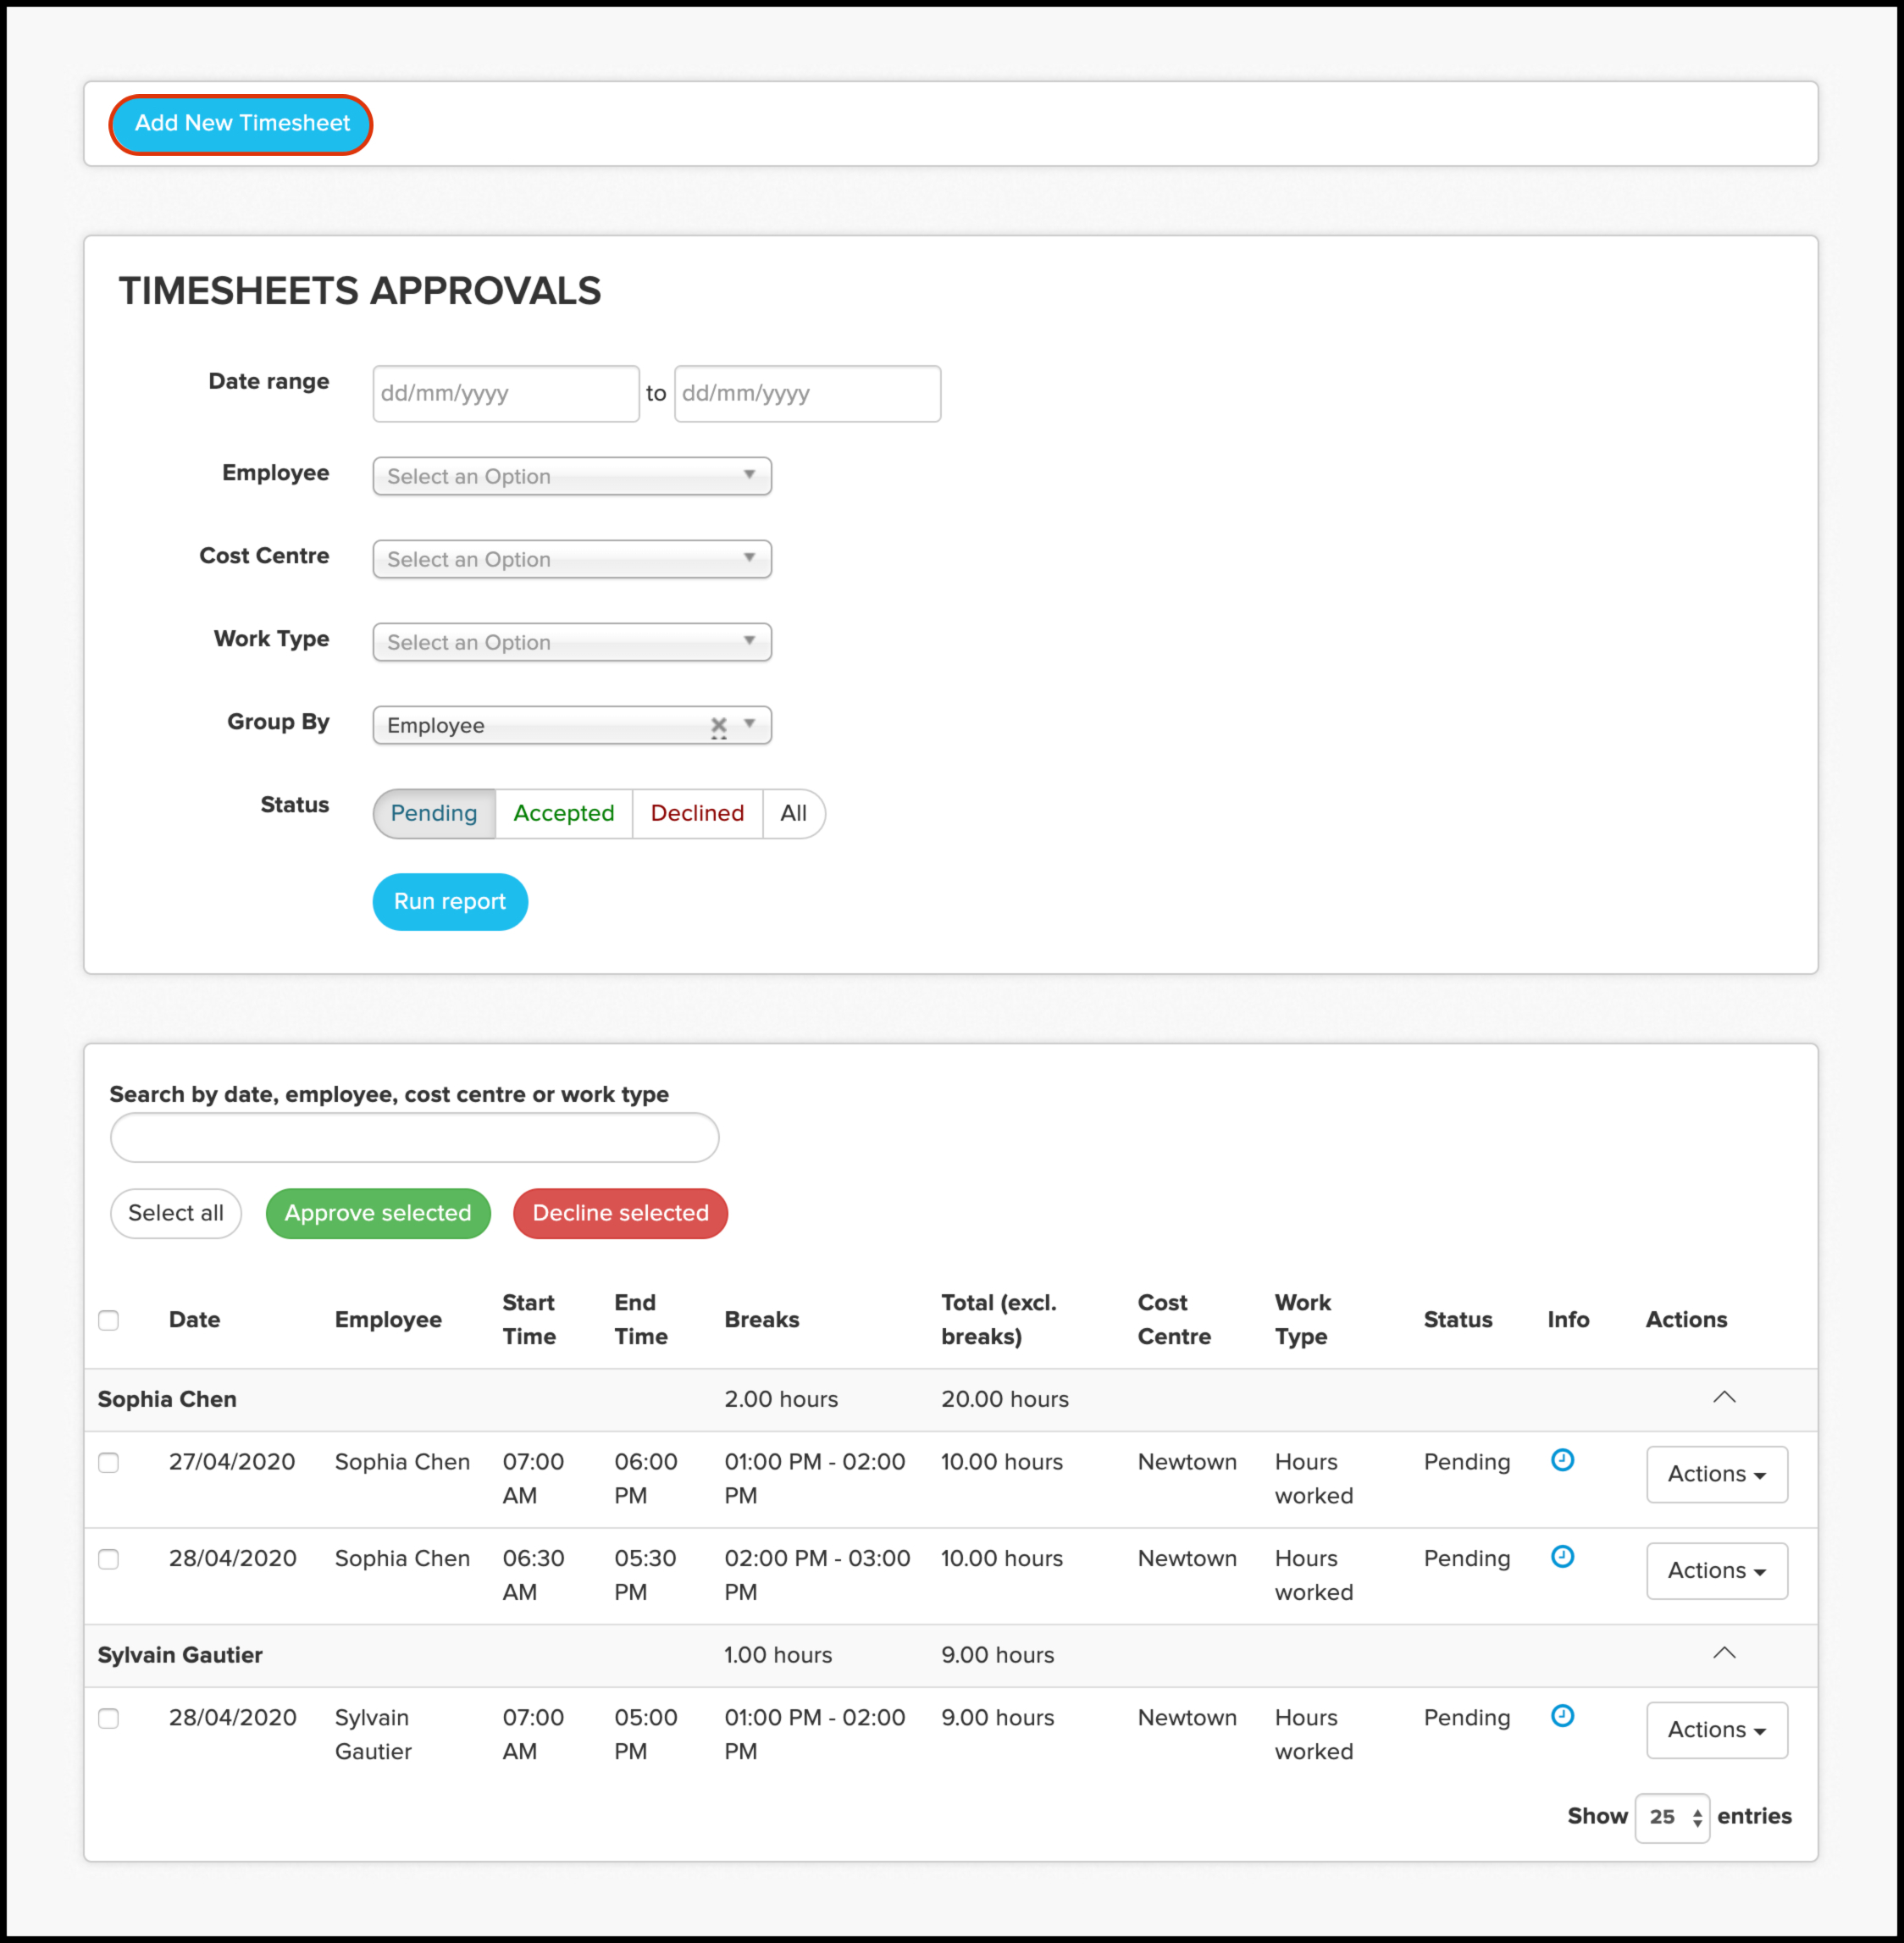Open the Work Type dropdown

pyautogui.click(x=571, y=642)
